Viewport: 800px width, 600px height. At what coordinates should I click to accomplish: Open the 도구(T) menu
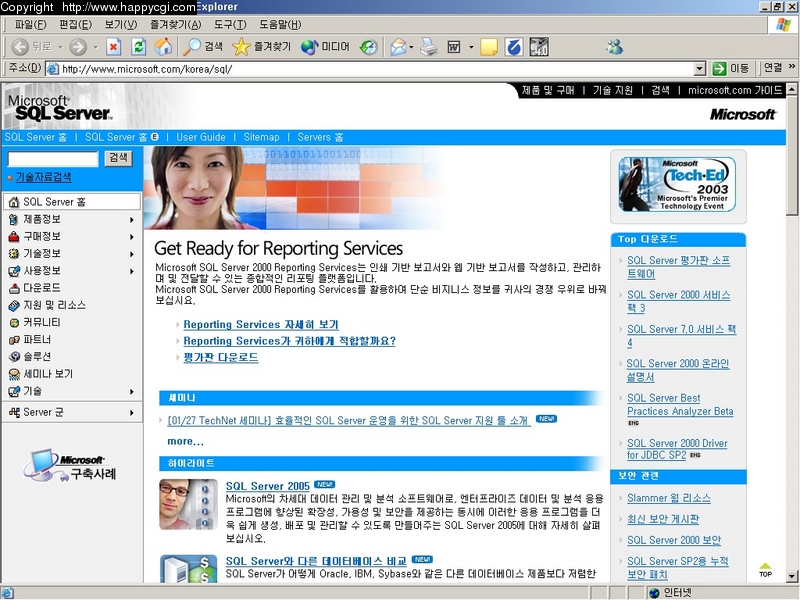(230, 24)
